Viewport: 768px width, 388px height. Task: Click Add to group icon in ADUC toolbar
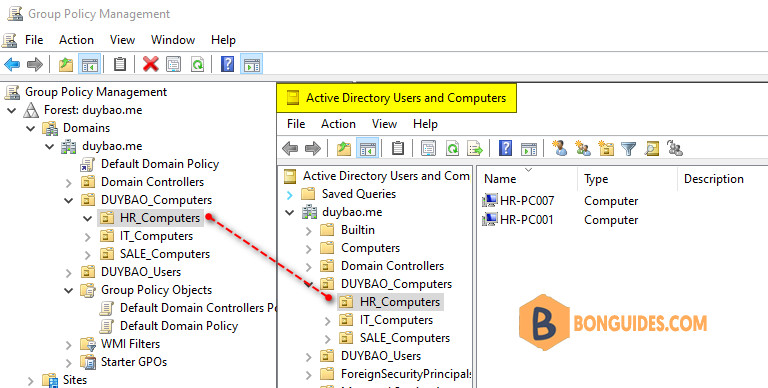point(675,148)
